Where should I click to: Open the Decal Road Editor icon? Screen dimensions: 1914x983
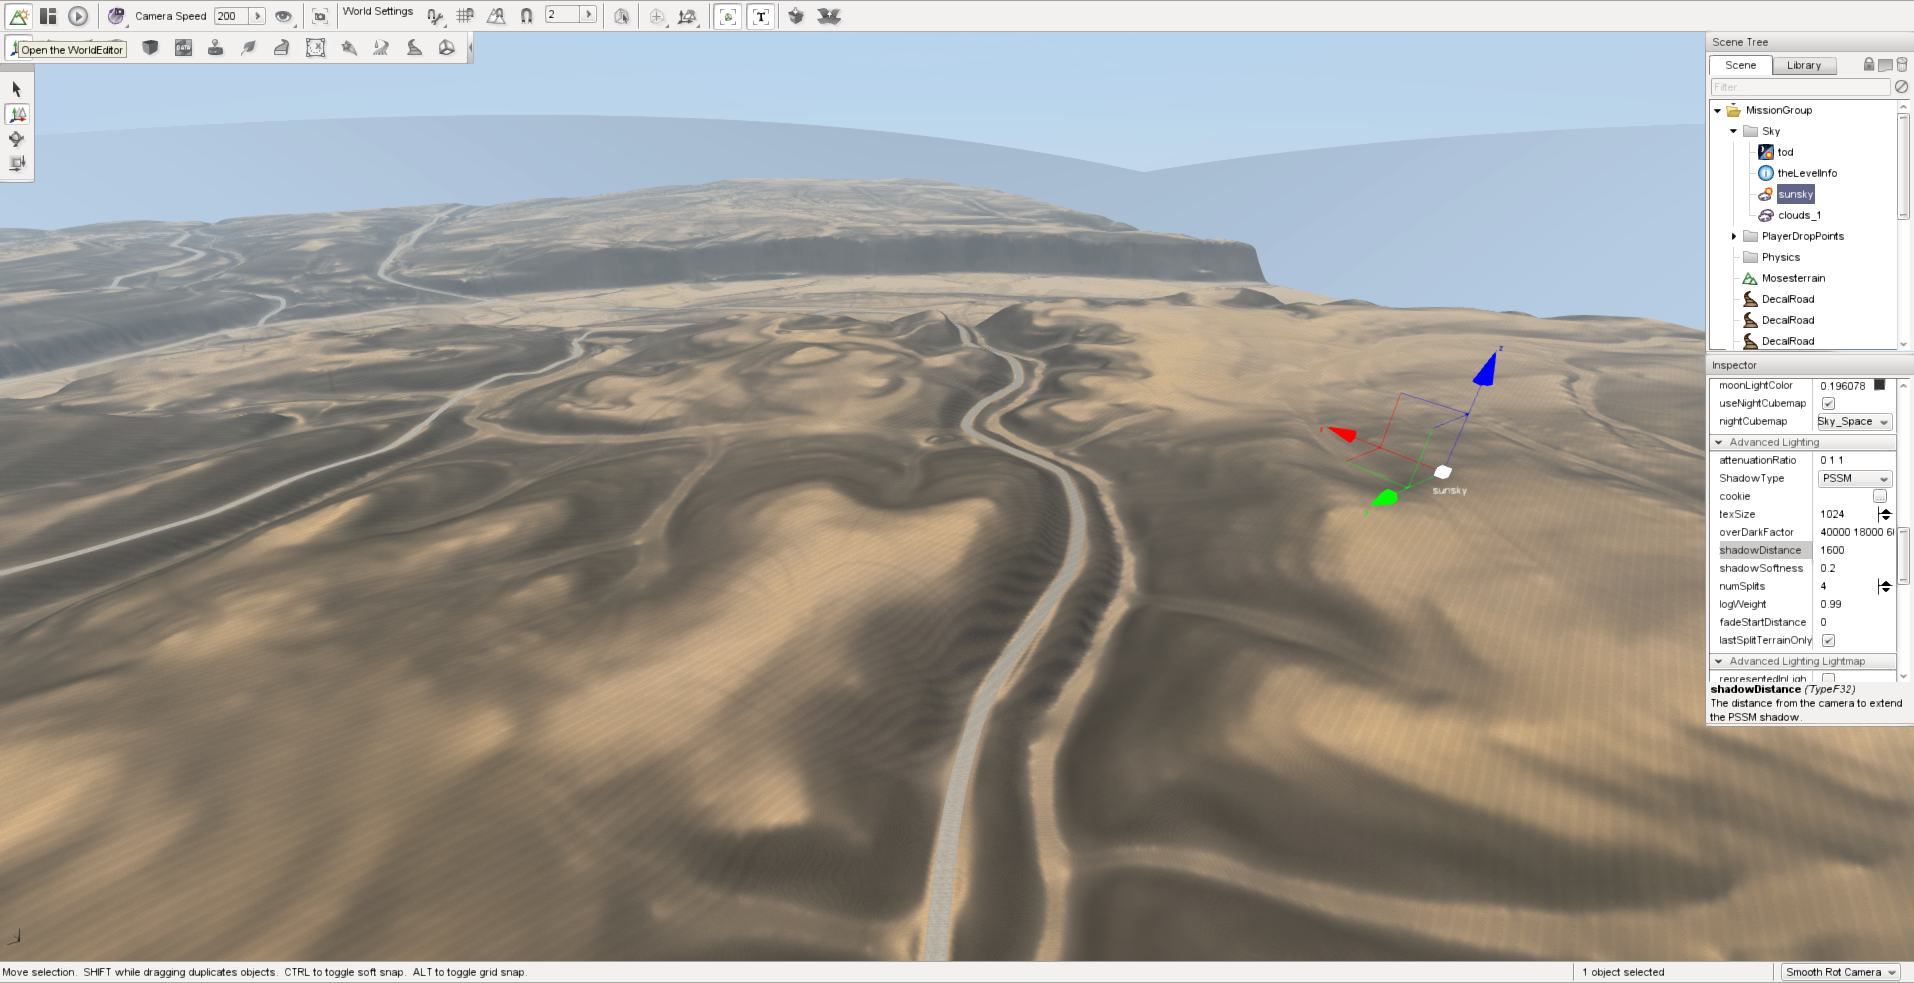[x=414, y=48]
